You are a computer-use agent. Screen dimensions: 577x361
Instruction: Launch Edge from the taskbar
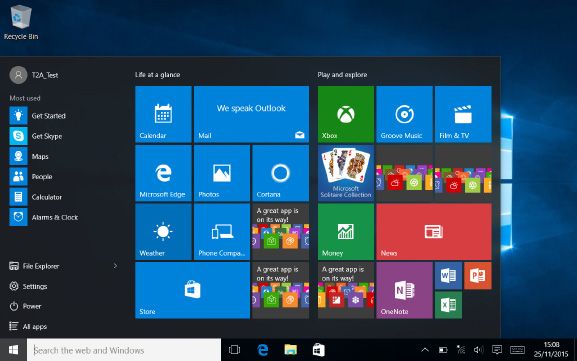[262, 350]
